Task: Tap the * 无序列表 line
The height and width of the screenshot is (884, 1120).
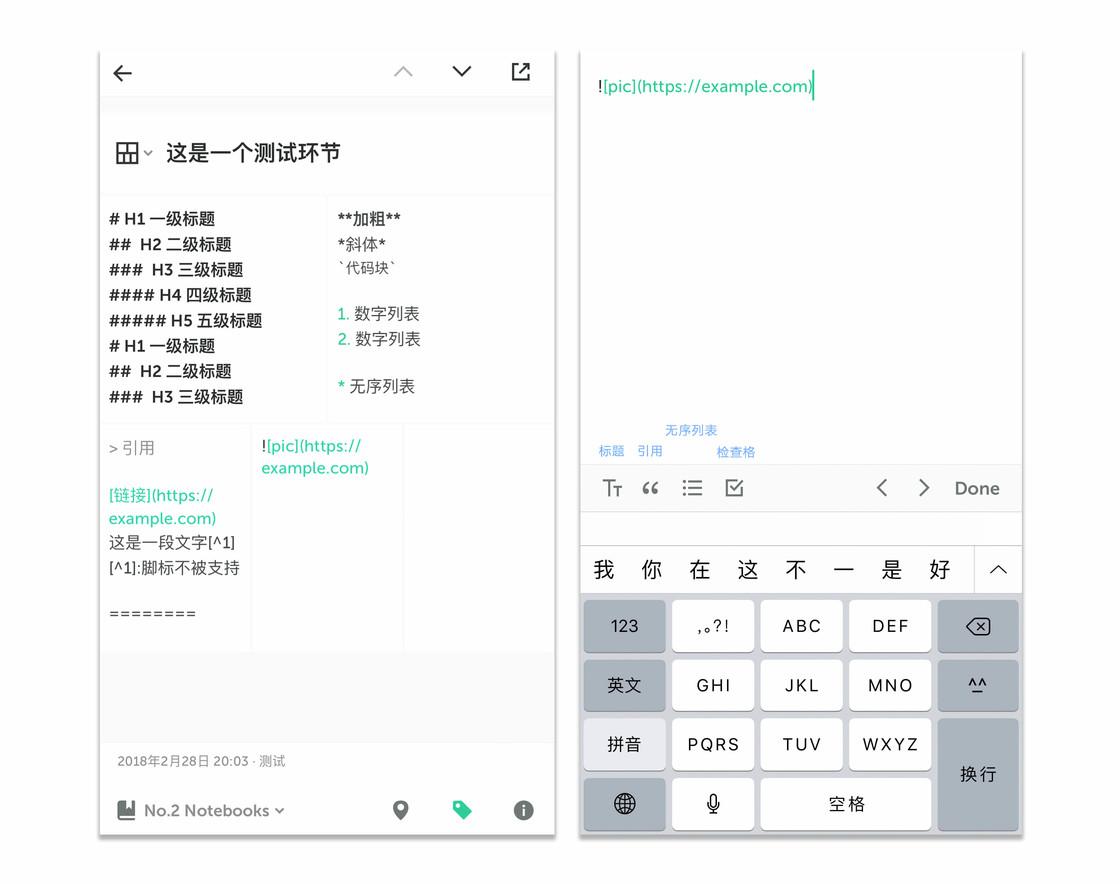Action: [376, 386]
